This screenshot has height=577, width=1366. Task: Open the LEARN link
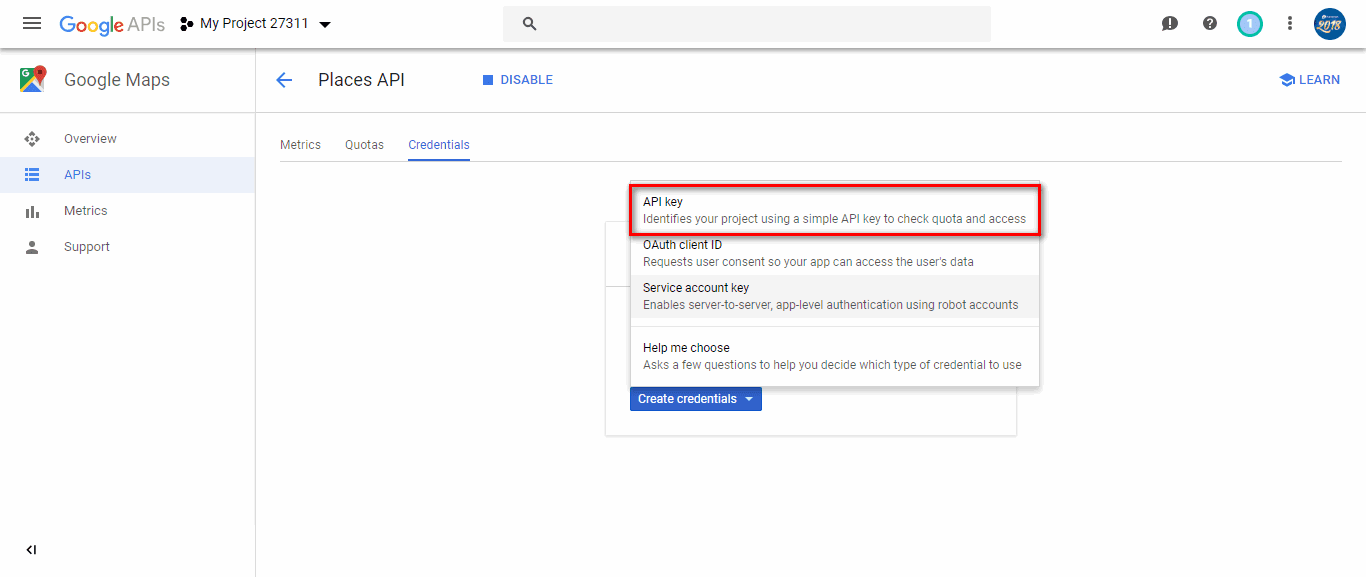tap(1309, 80)
